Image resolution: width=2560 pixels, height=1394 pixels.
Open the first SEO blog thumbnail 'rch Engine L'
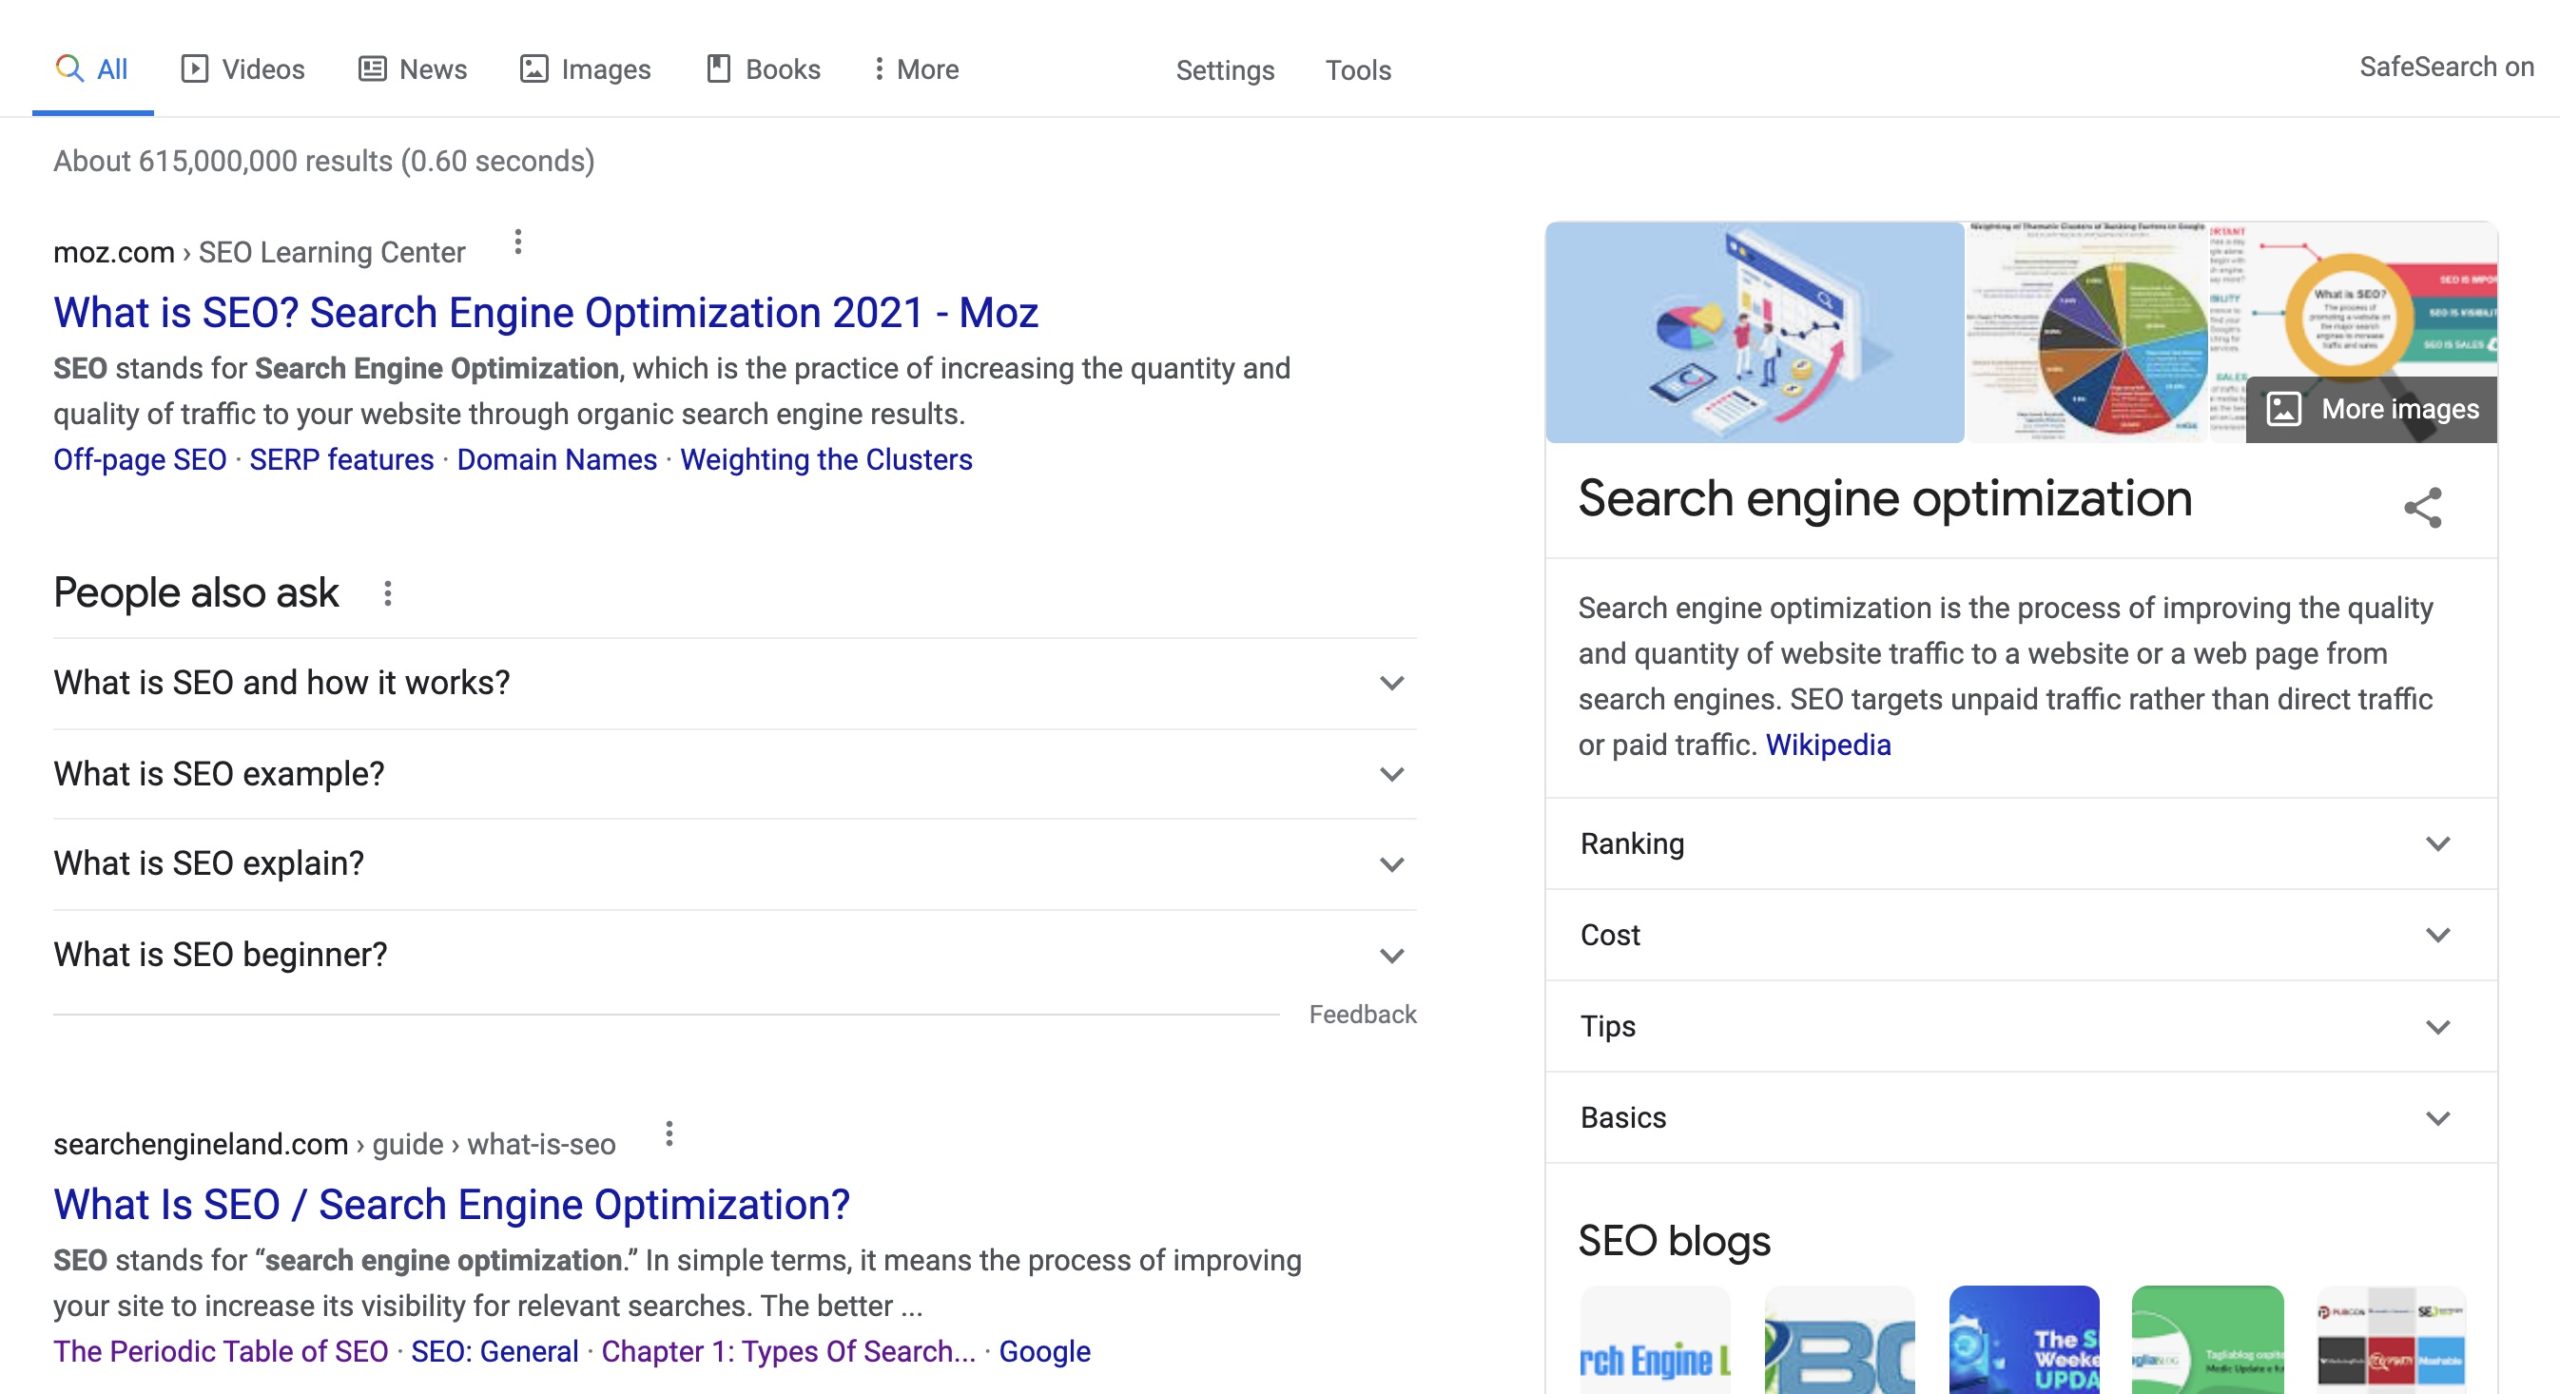(1655, 1340)
